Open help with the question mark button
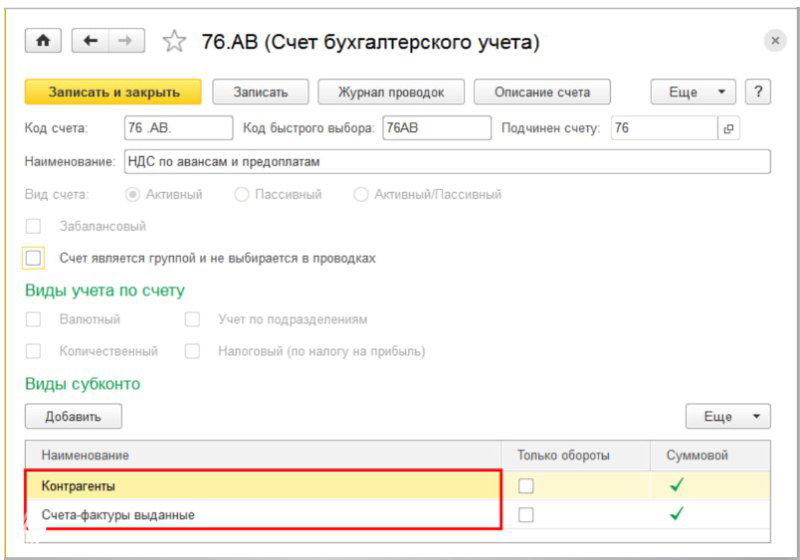The width and height of the screenshot is (800, 560). click(x=759, y=92)
